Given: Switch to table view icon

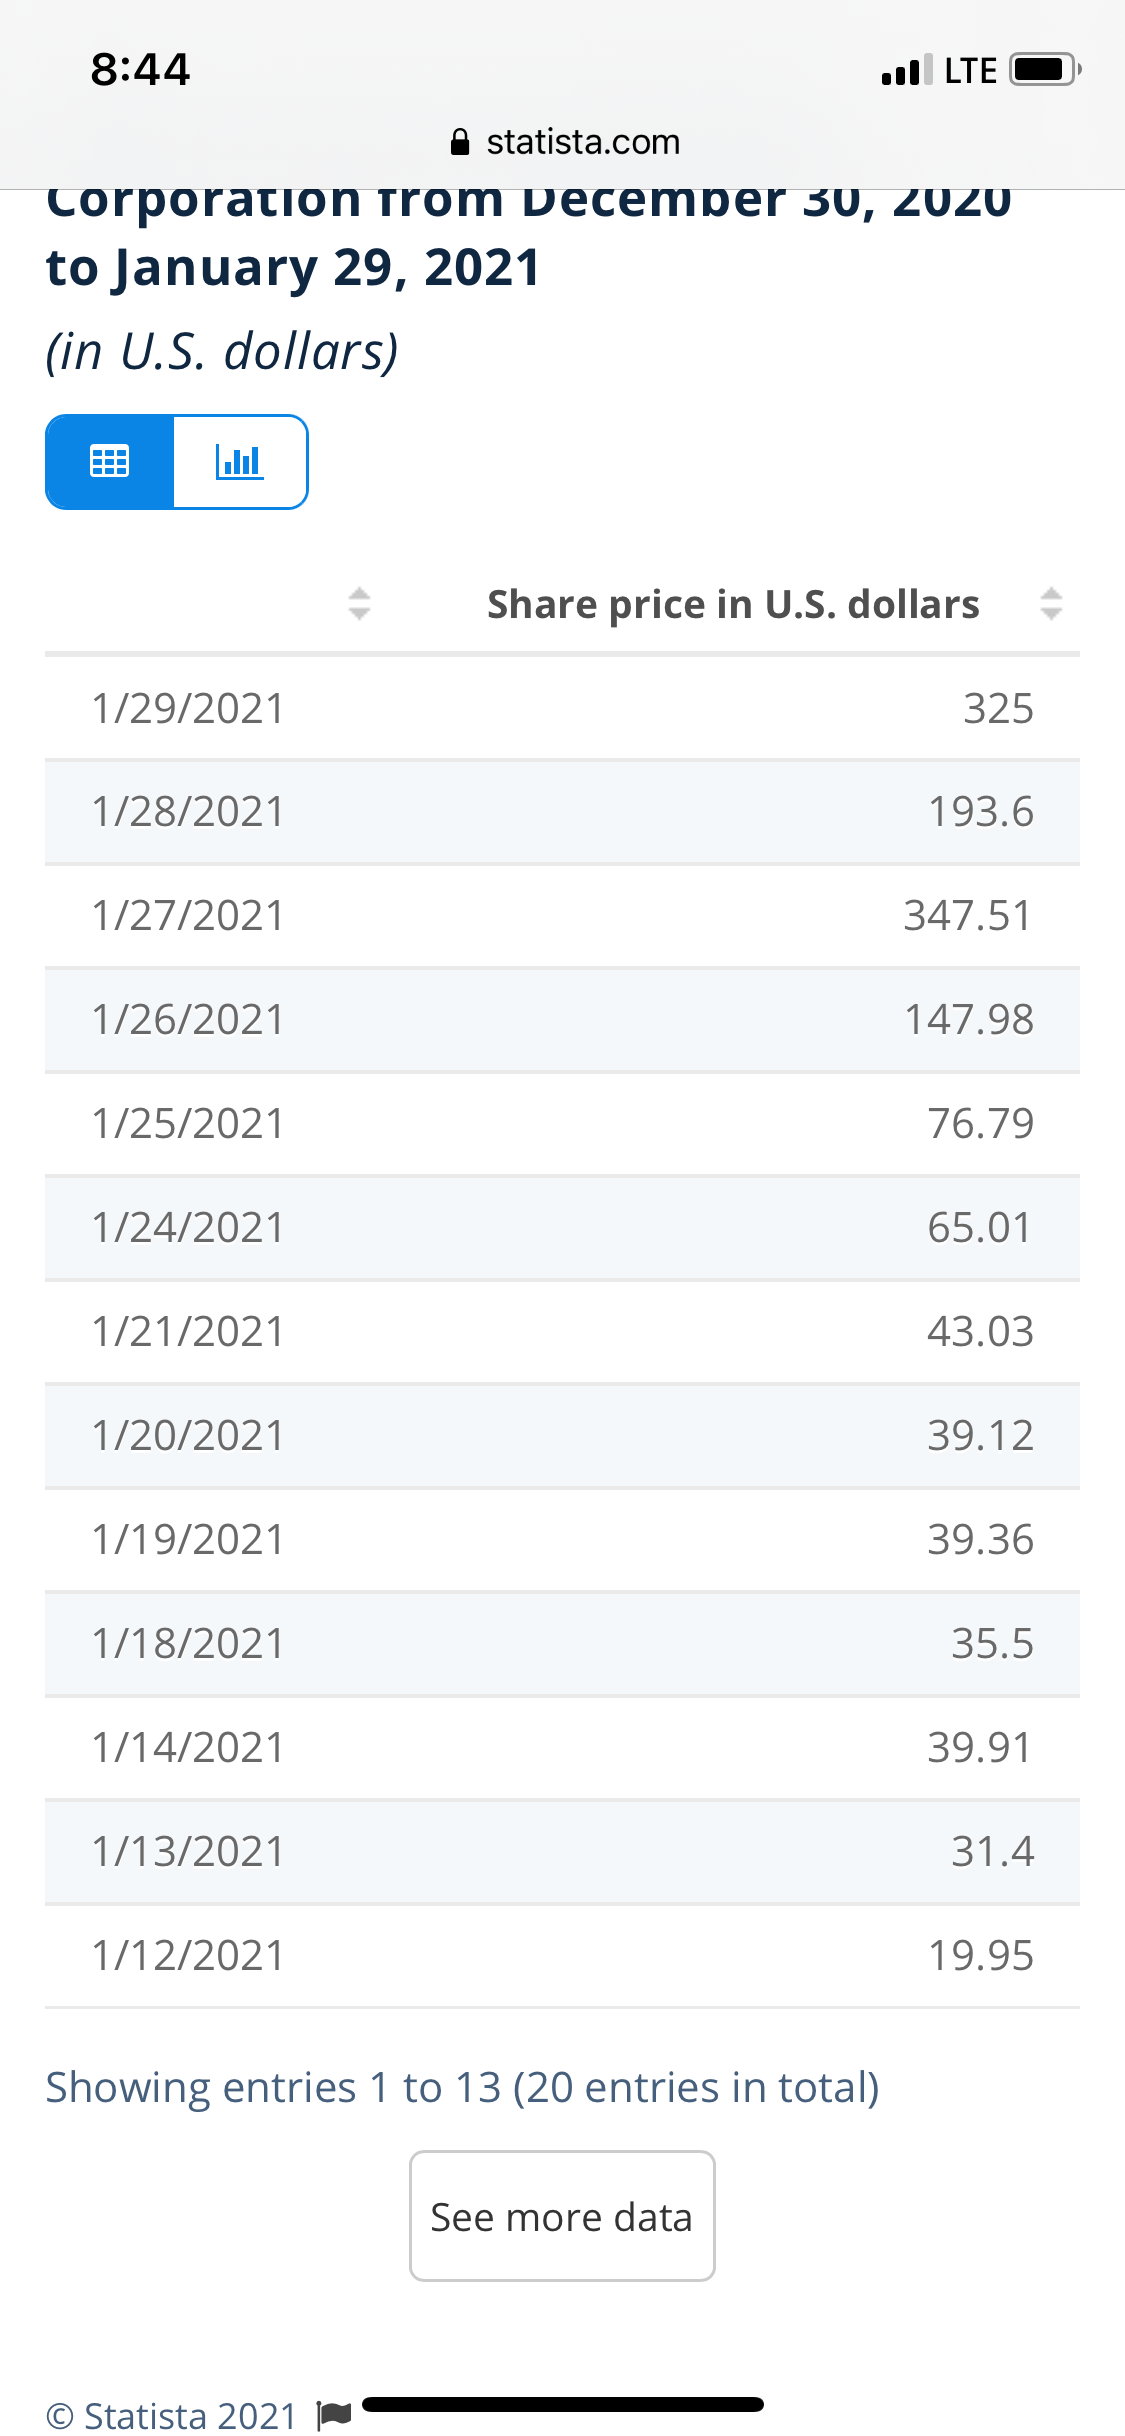Looking at the screenshot, I should pos(110,461).
